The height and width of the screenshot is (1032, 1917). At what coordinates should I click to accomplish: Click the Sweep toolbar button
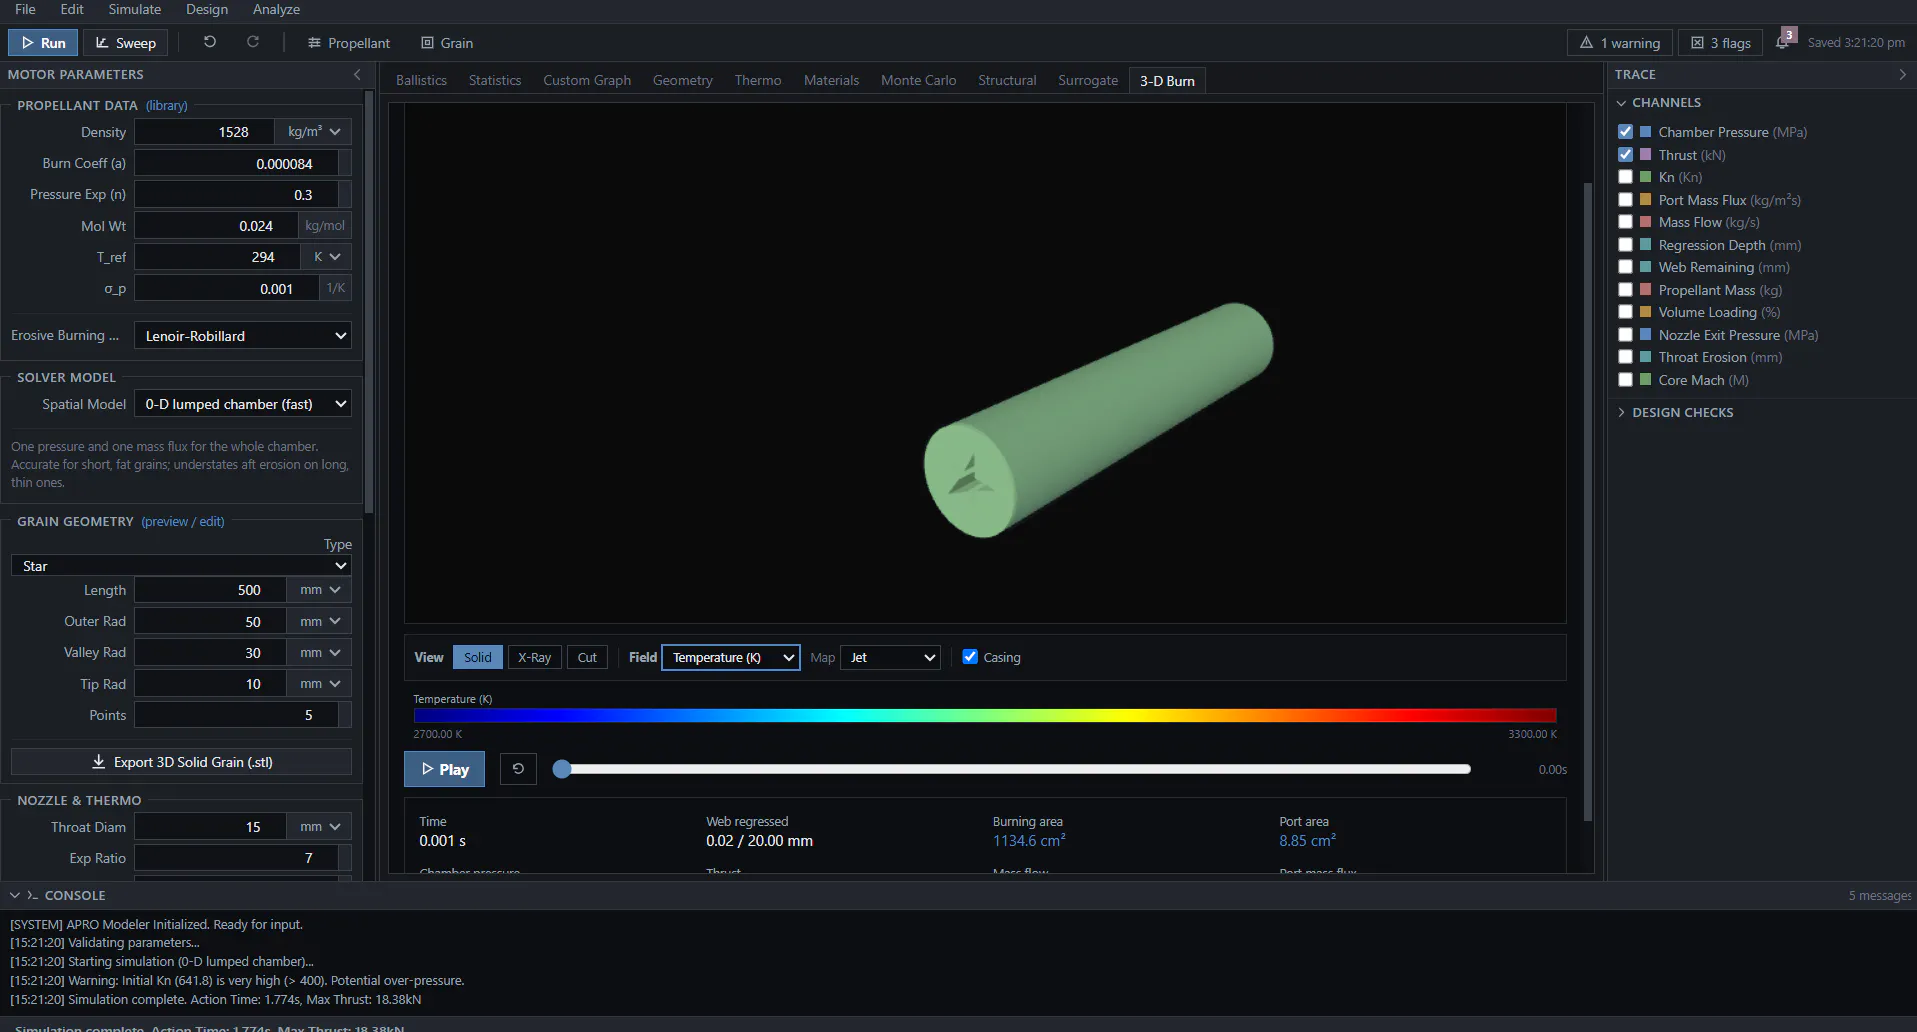(x=126, y=43)
